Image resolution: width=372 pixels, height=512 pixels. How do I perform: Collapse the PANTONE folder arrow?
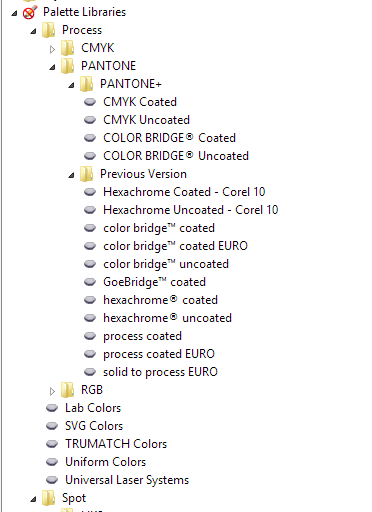[52, 68]
